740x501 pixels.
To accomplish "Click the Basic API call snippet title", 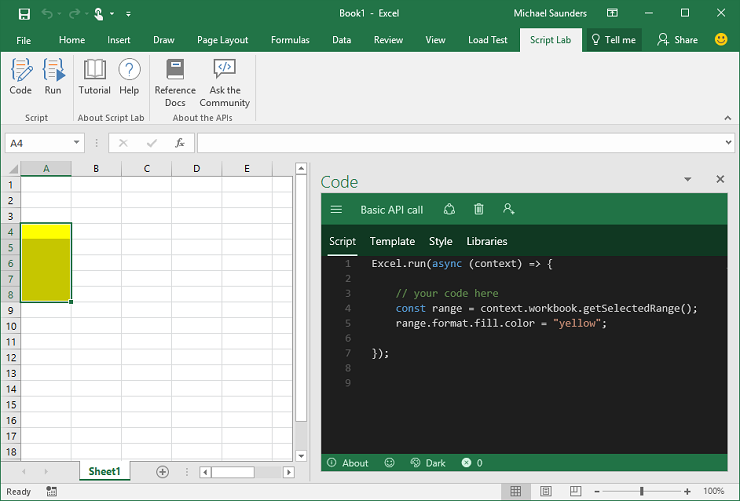I will click(x=392, y=210).
